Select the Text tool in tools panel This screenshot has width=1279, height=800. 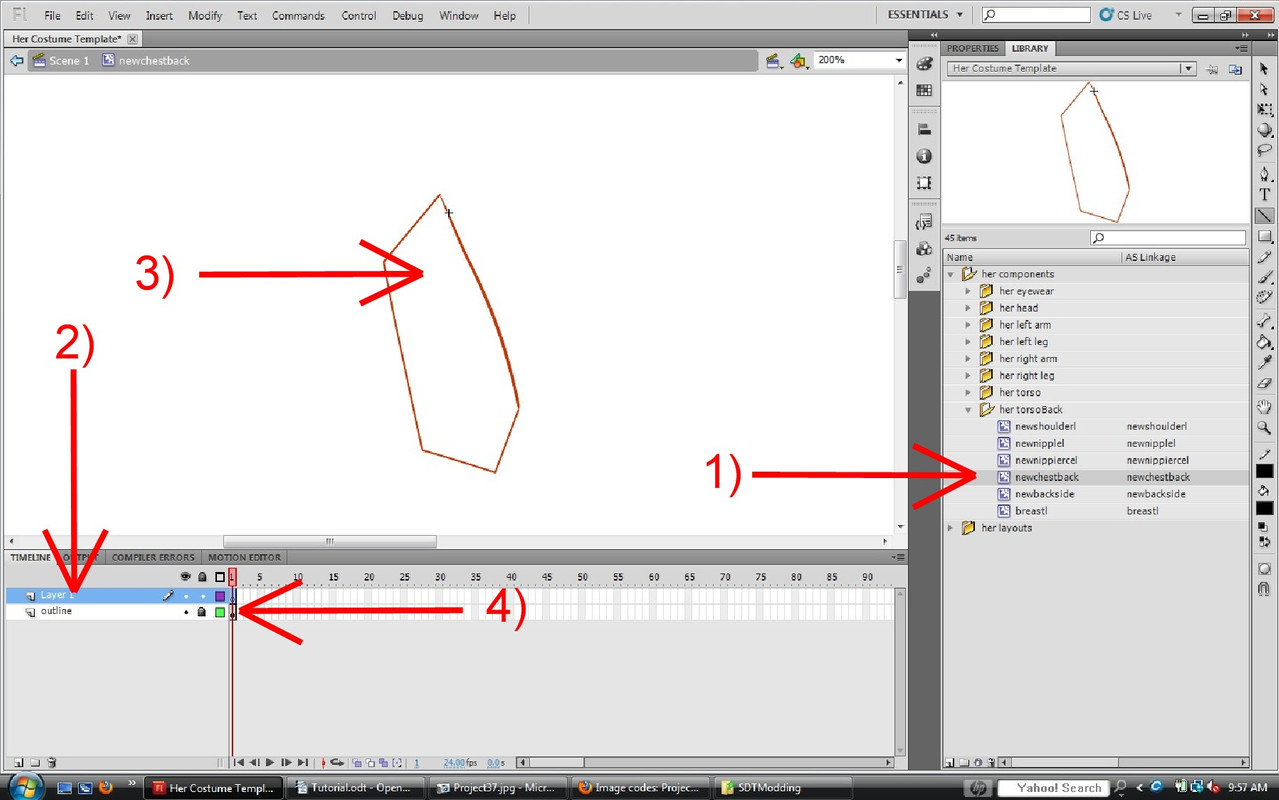pyautogui.click(x=1264, y=195)
